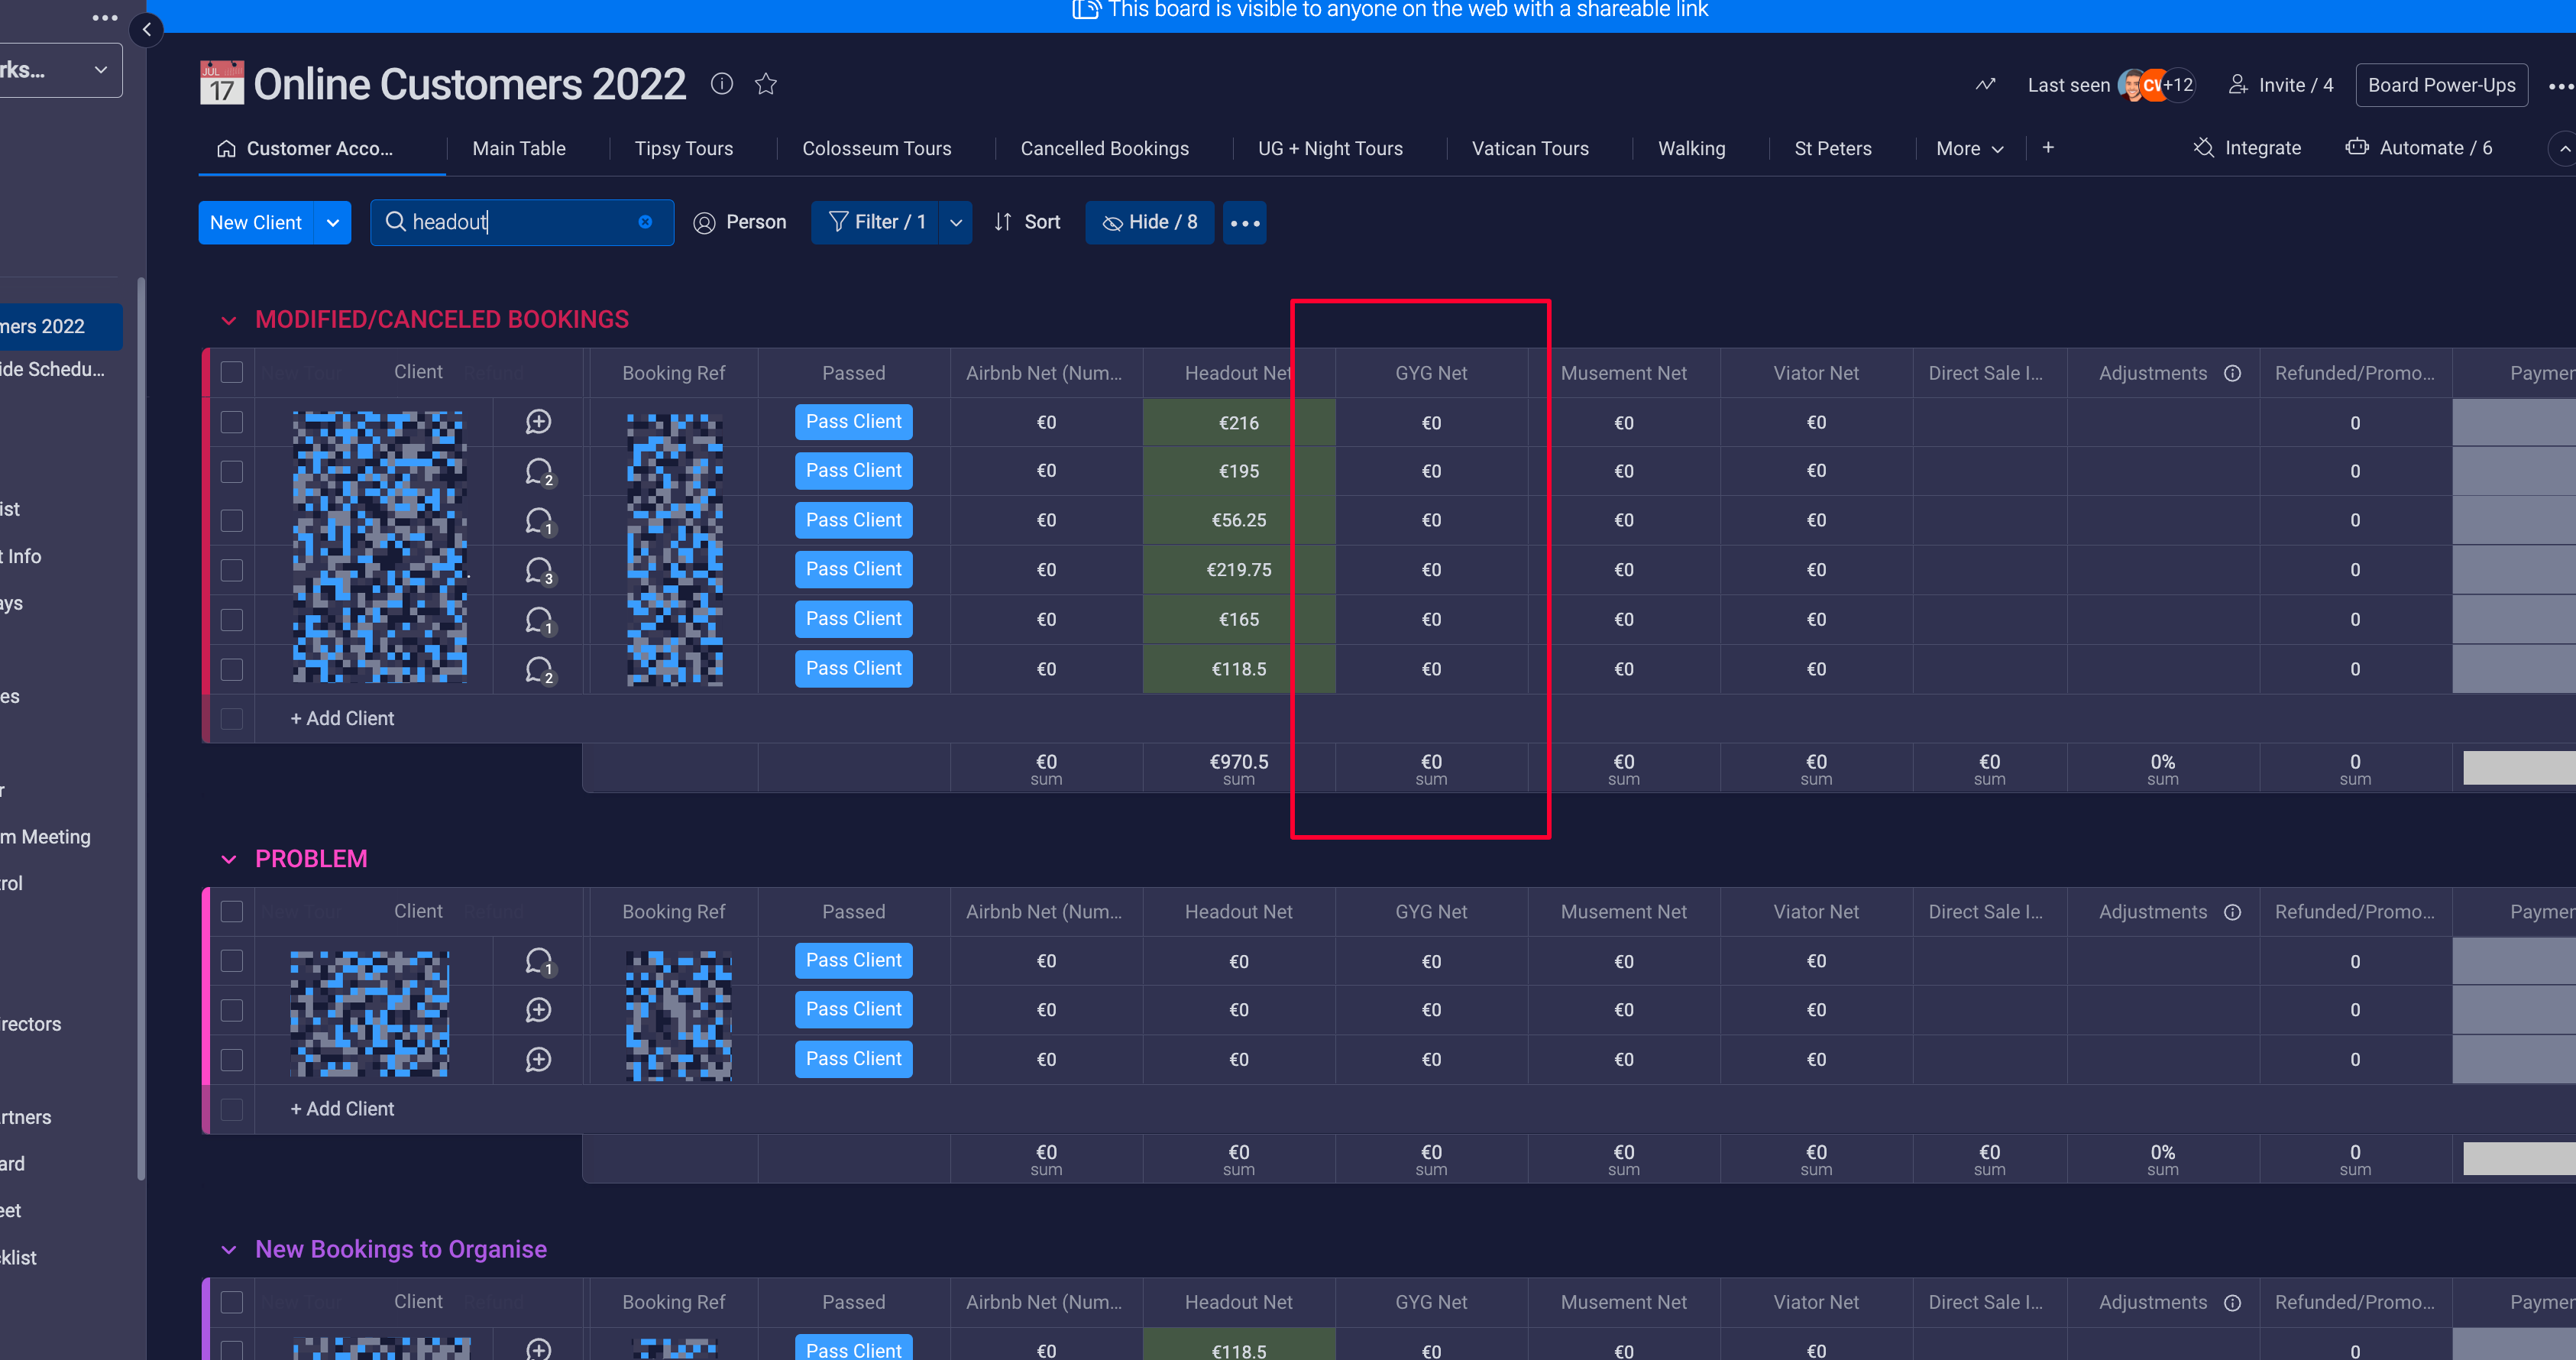Click the Sort button
The height and width of the screenshot is (1360, 2576).
1027,222
